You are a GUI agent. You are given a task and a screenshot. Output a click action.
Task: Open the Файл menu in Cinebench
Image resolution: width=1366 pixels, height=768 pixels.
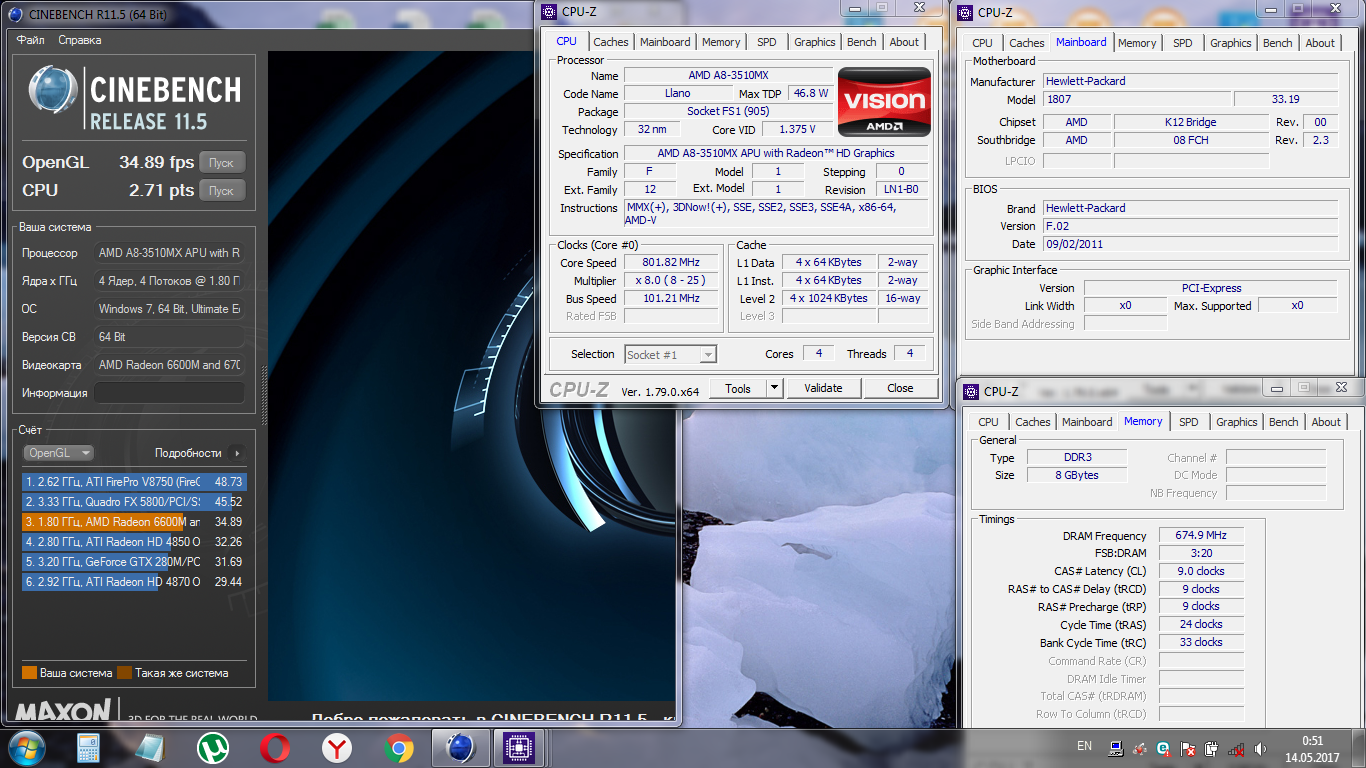(30, 40)
